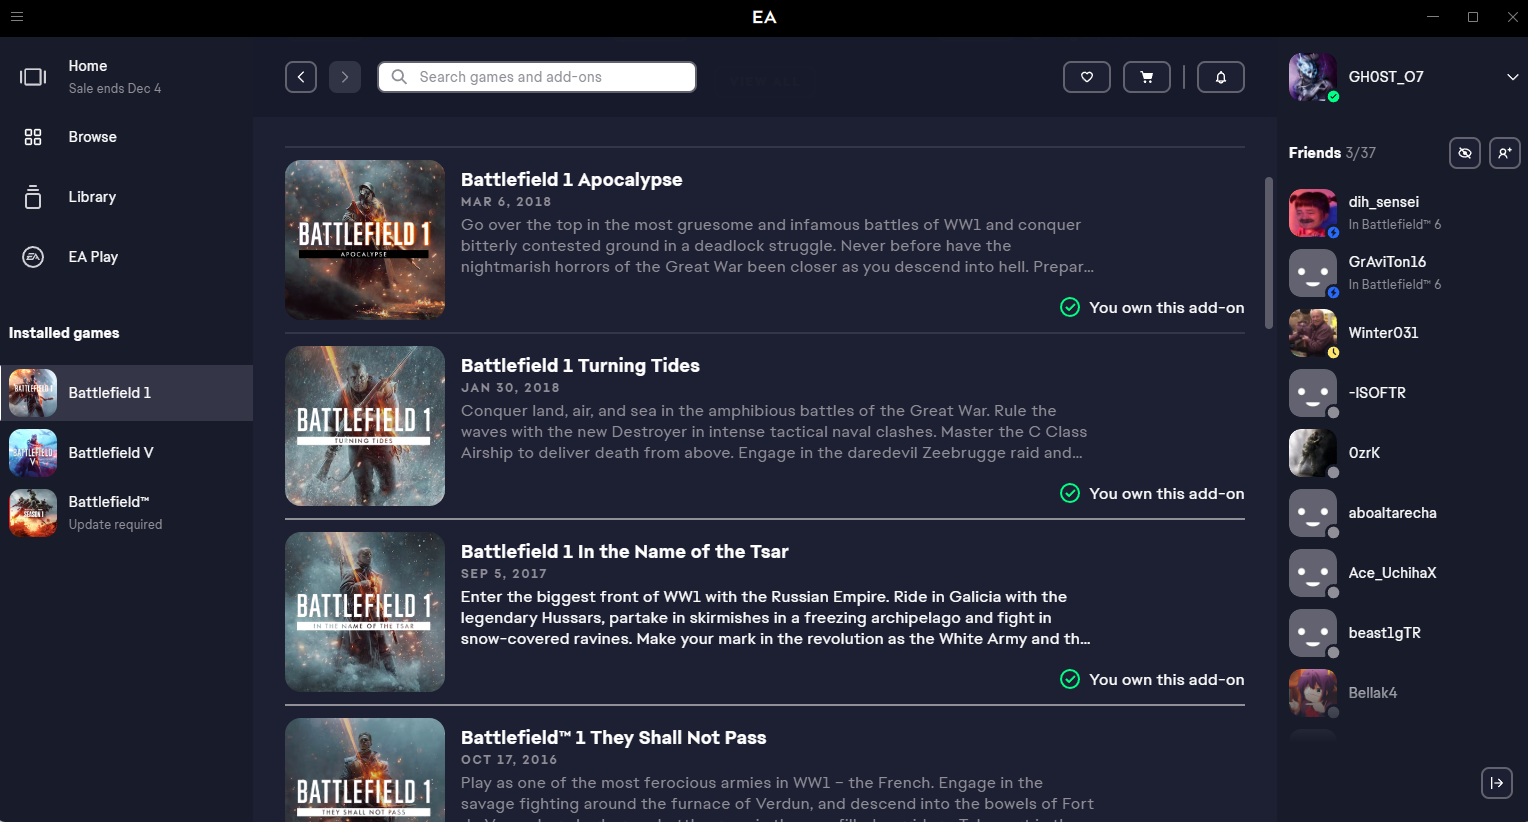This screenshot has width=1528, height=822.
Task: Select Battlefield 1 in installed games
Action: [x=126, y=393]
